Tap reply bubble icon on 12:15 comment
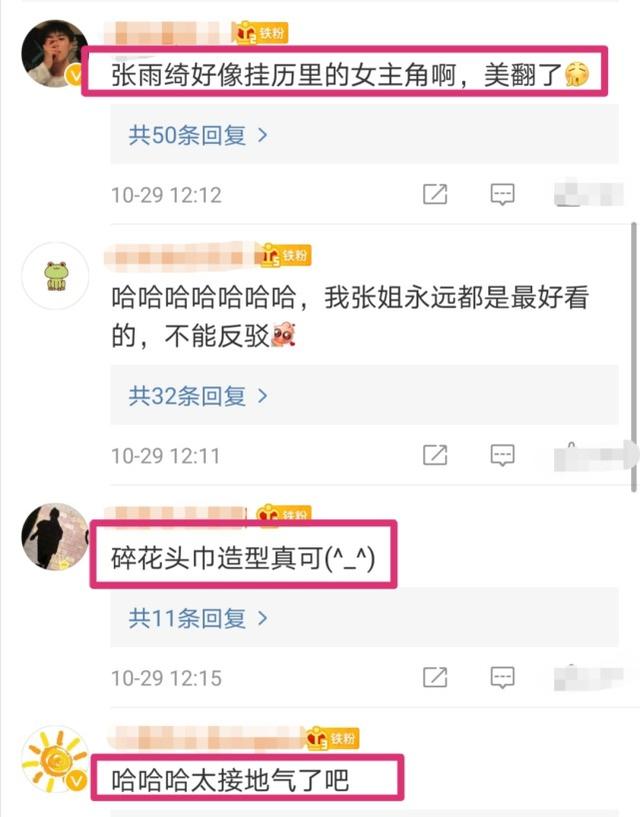The width and height of the screenshot is (640, 817). 502,677
